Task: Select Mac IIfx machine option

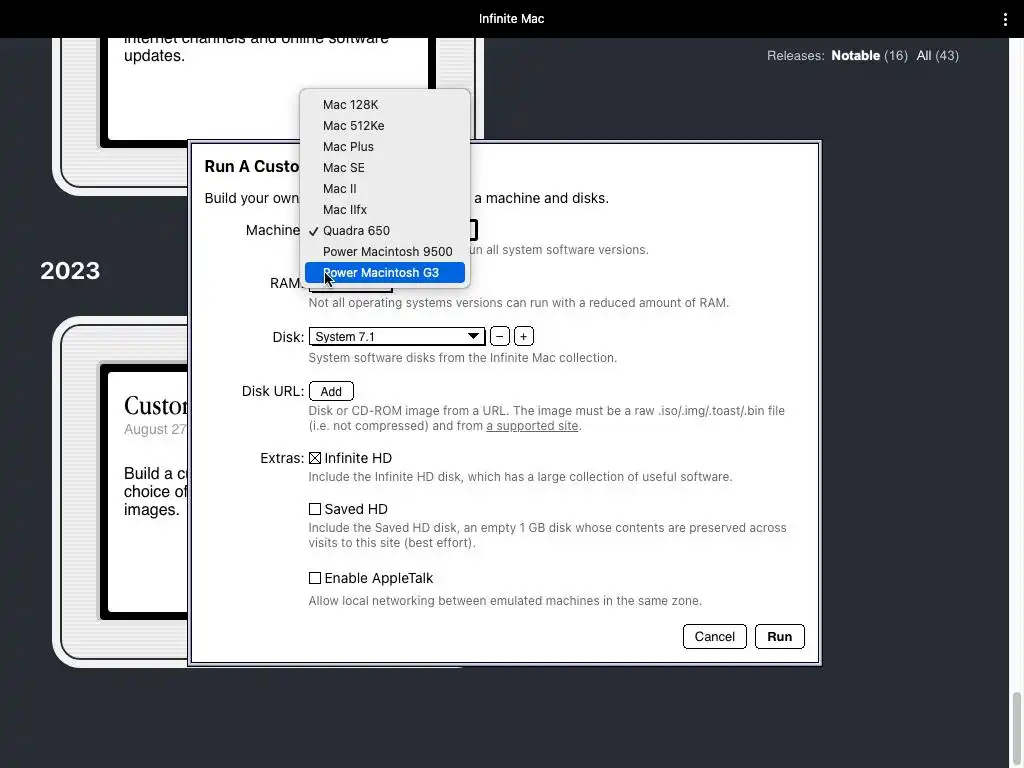Action: coord(385,209)
